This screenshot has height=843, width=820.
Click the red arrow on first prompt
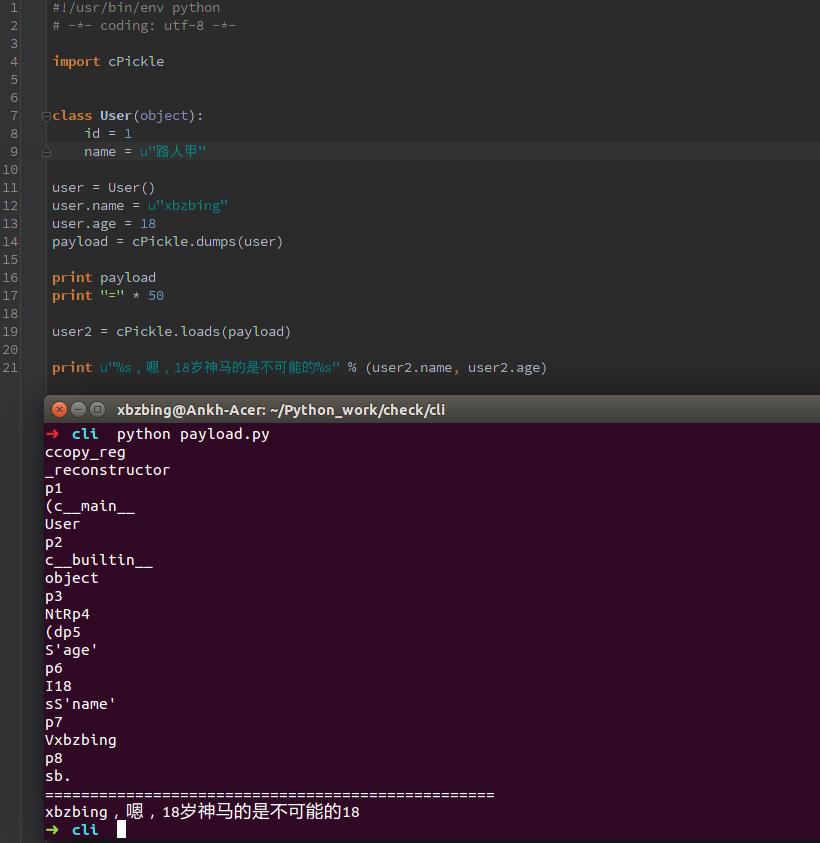tap(52, 433)
